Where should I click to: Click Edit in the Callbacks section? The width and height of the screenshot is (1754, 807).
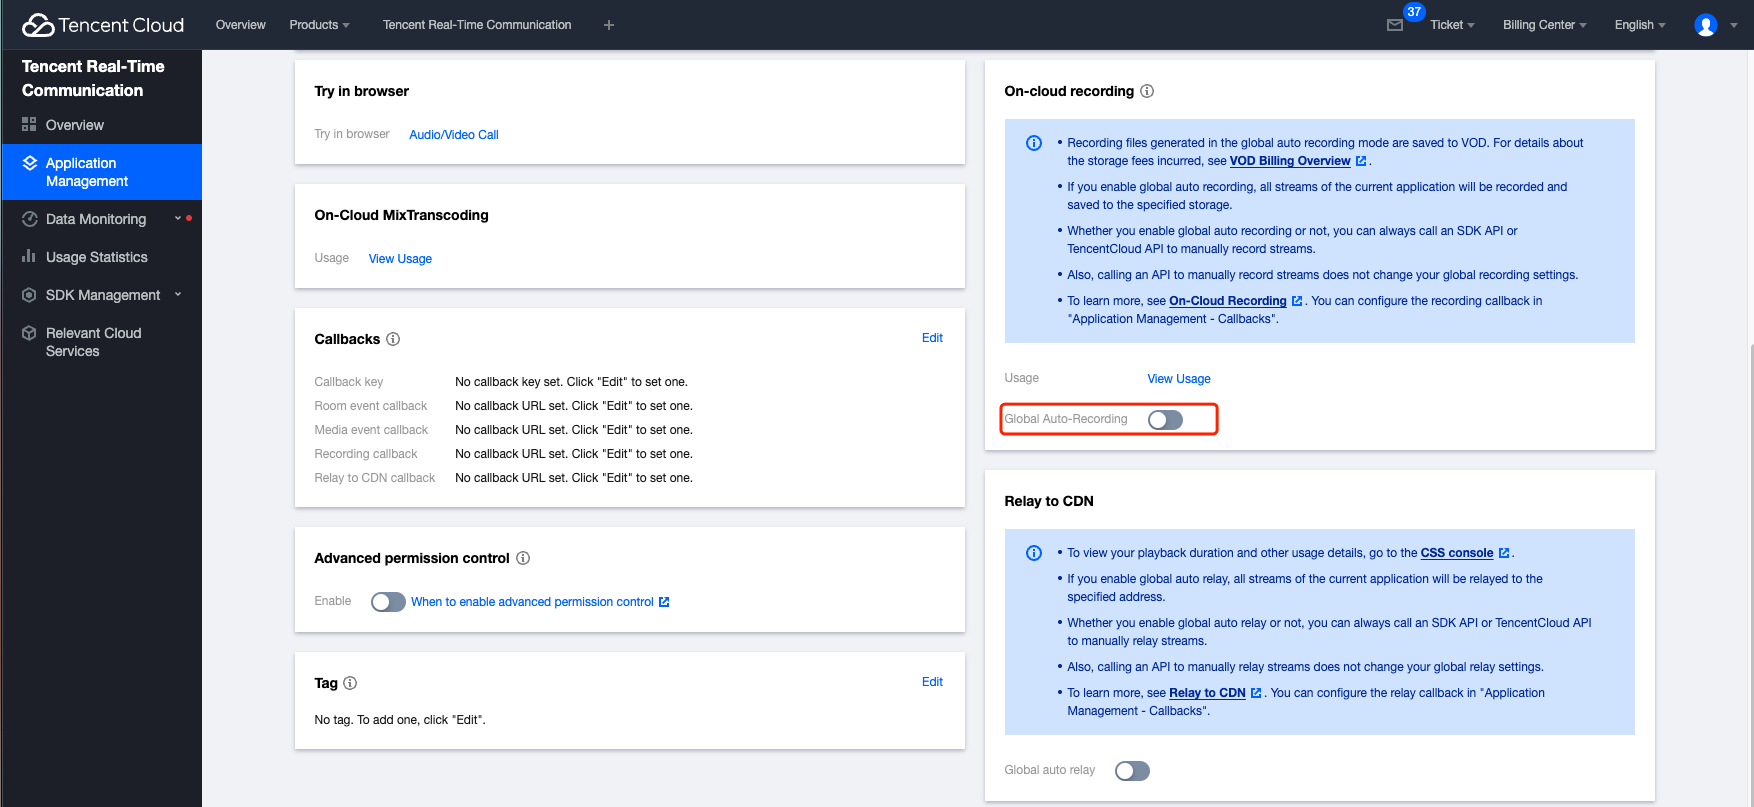(932, 338)
